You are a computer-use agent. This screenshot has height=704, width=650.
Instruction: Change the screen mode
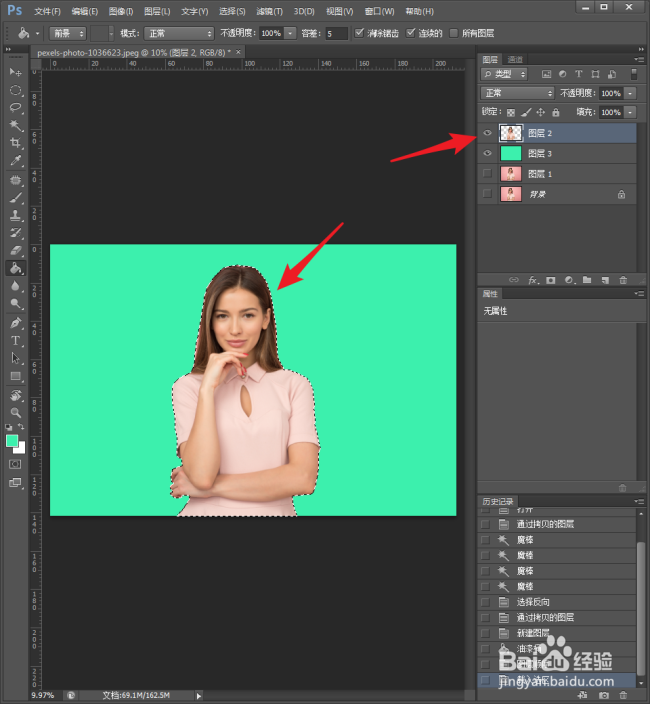(15, 483)
